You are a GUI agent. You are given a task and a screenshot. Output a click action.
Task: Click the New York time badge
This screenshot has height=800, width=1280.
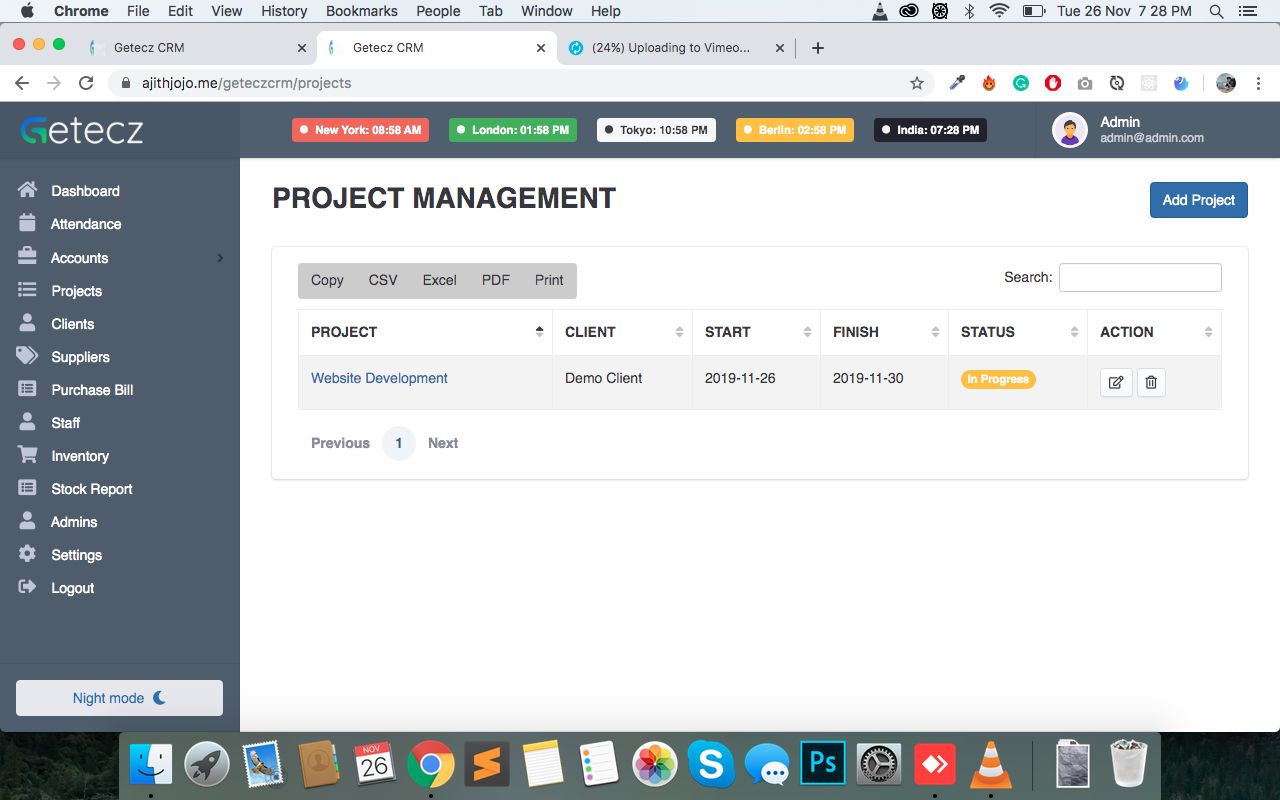pos(360,130)
